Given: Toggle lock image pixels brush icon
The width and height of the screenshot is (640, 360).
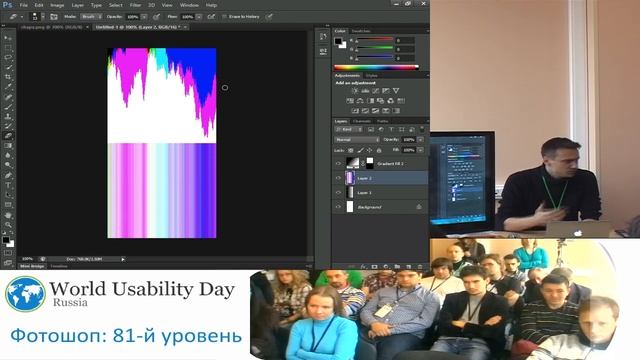Looking at the screenshot, I should [360, 150].
